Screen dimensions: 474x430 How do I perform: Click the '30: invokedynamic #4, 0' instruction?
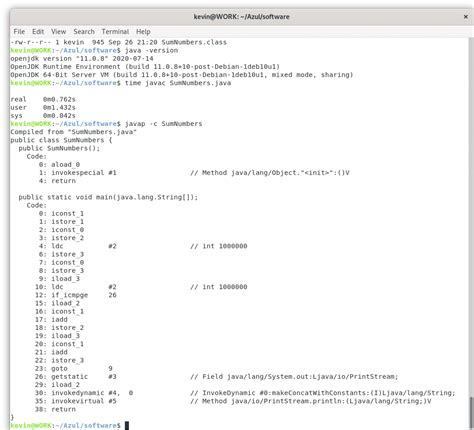[84, 393]
